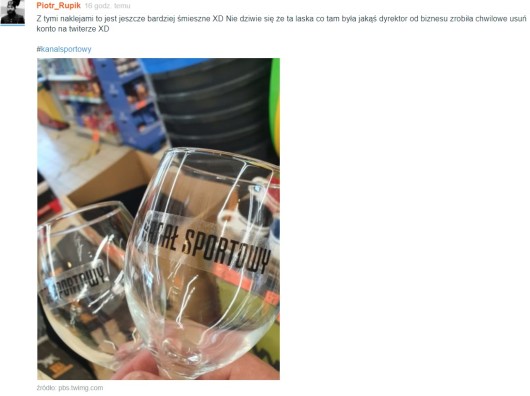Viewport: 530px width, 396px height.
Task: Follow the #kanalsportowy hashtag
Action: click(64, 49)
